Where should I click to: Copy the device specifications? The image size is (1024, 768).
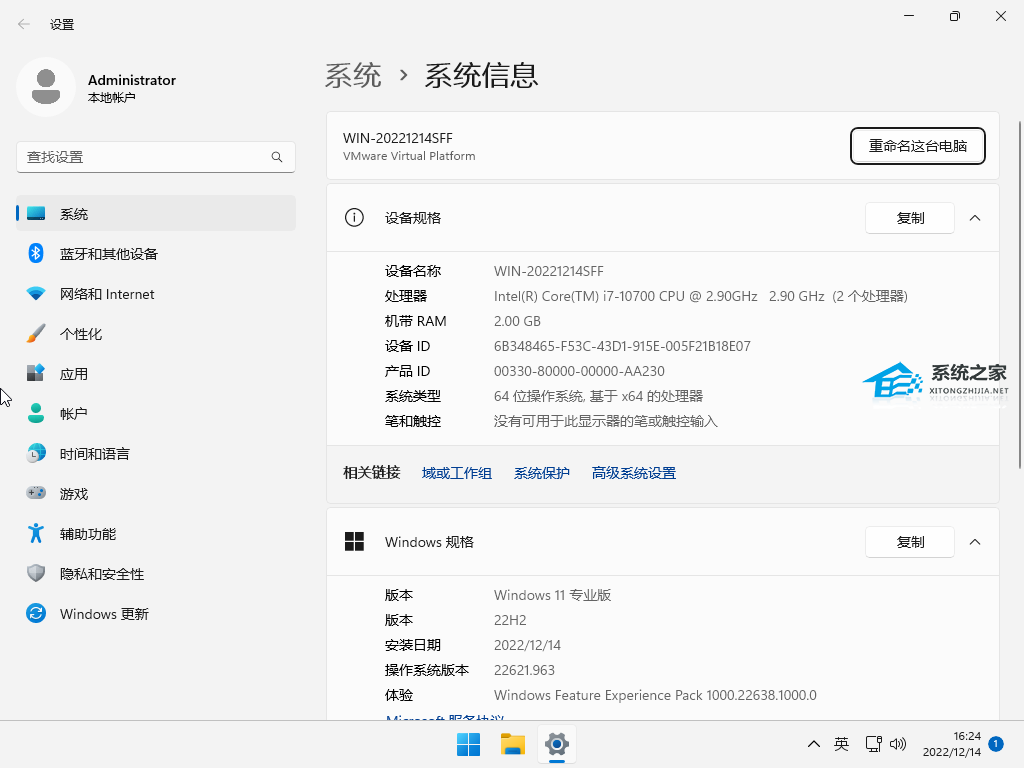pyautogui.click(x=910, y=218)
